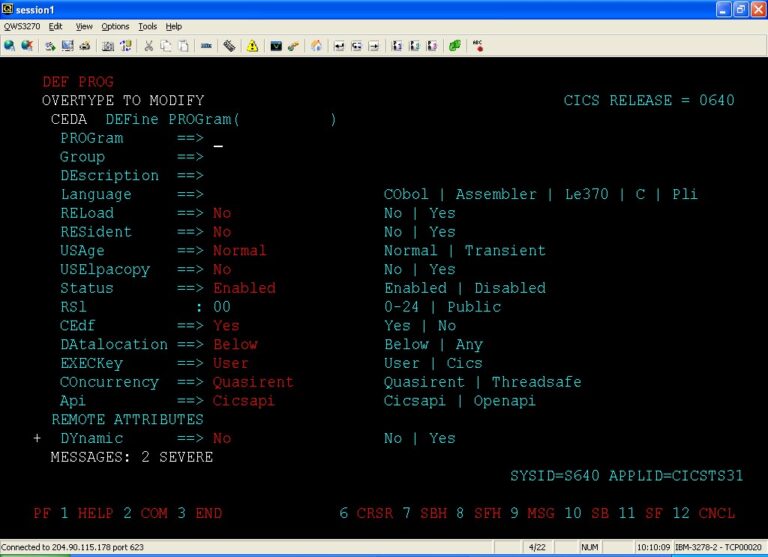Click the scissors Cut icon in toolbar
This screenshot has height=557, width=768.
tap(149, 46)
